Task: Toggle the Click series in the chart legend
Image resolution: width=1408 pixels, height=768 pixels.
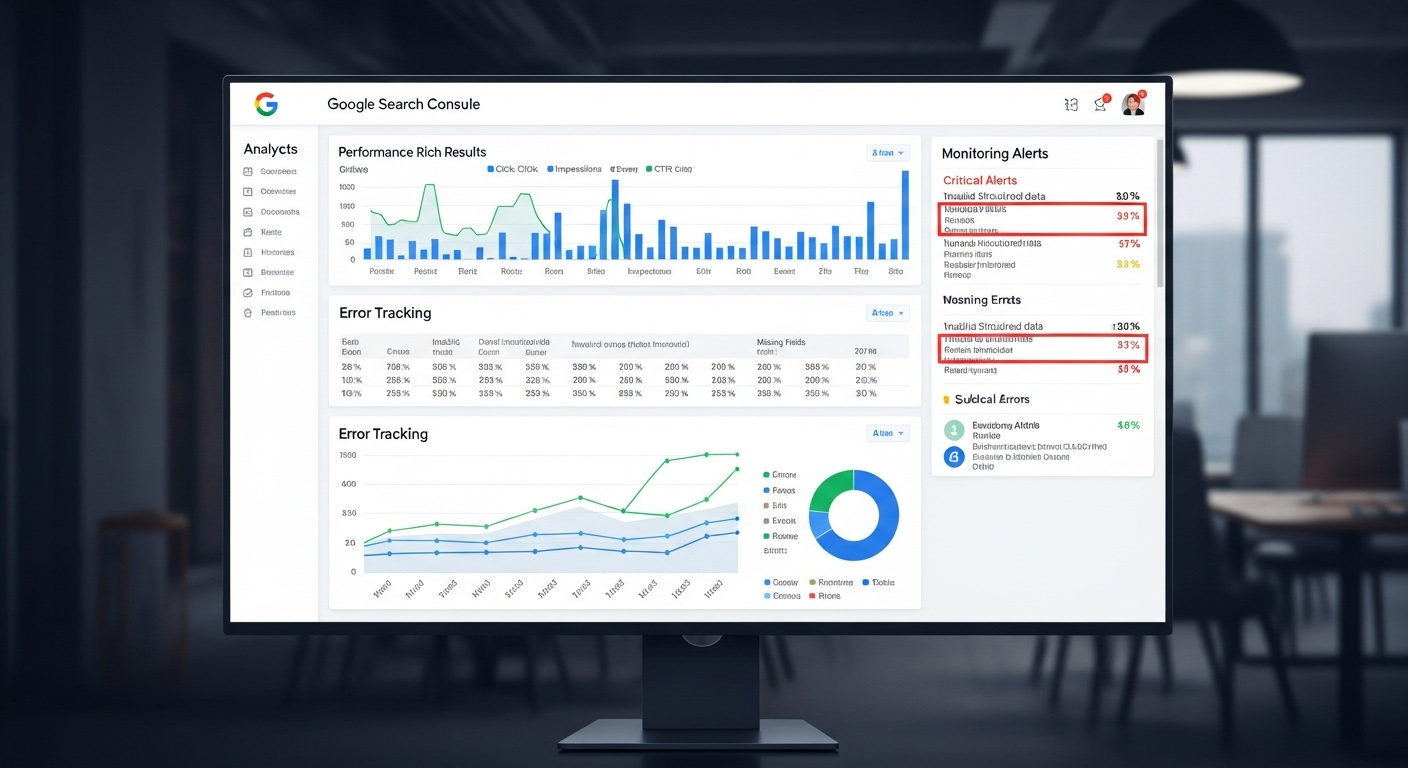Action: pyautogui.click(x=512, y=169)
